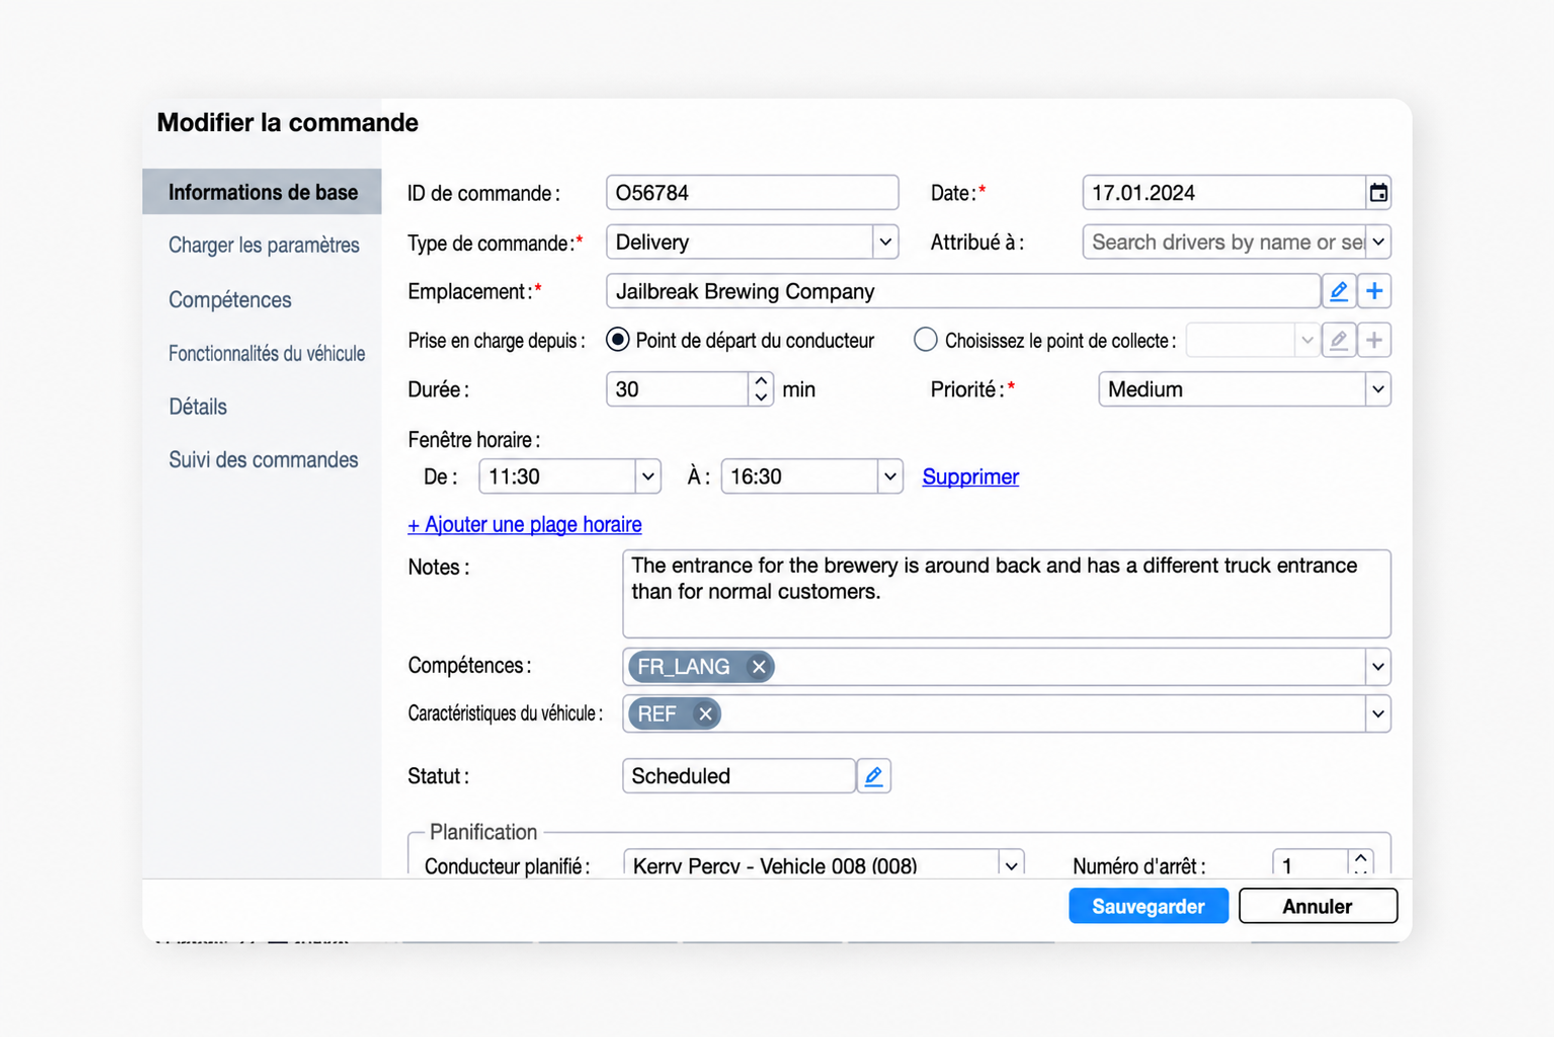Screen dimensions: 1554x1037
Task: Edit the Statut pencil icon
Action: click(873, 776)
